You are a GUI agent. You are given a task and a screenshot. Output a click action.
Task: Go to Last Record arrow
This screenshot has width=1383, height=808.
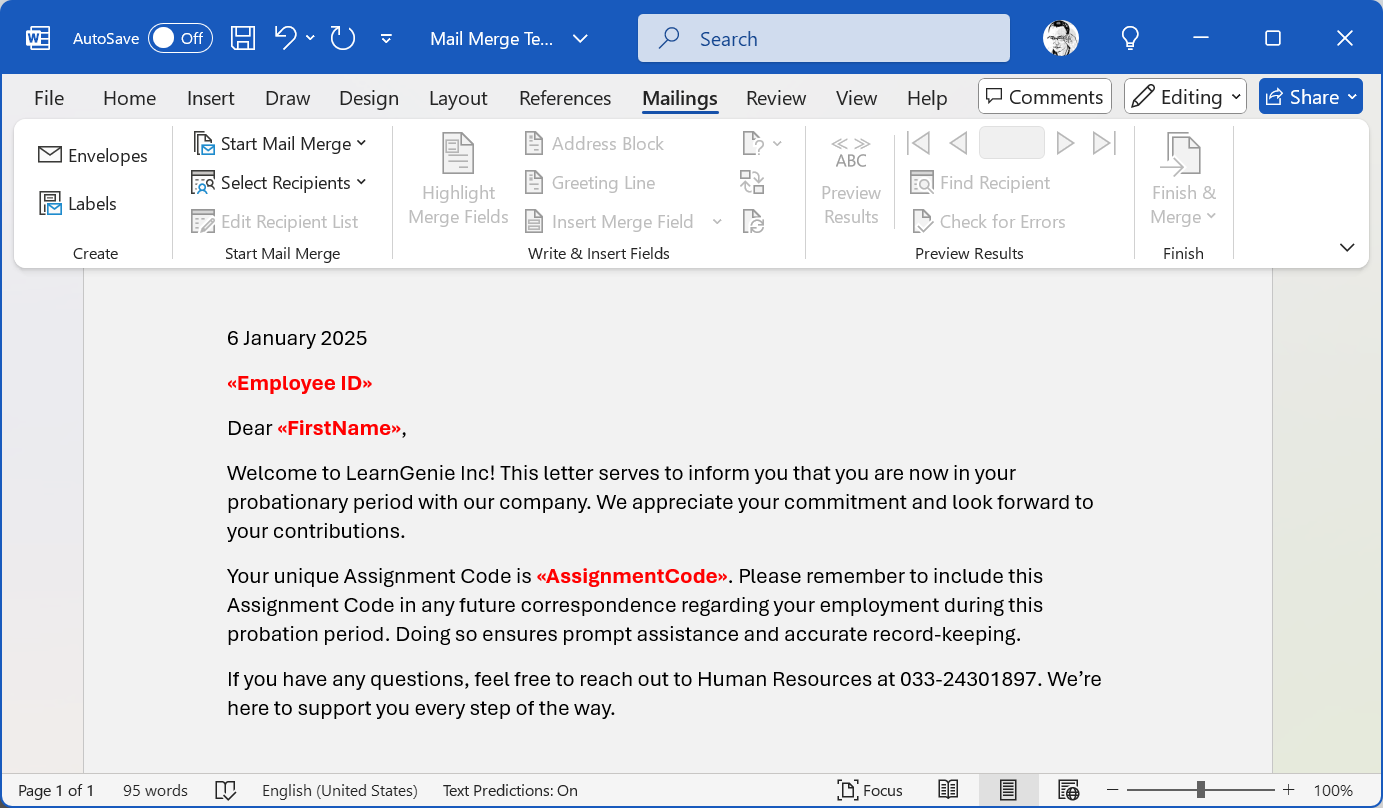click(x=1104, y=143)
